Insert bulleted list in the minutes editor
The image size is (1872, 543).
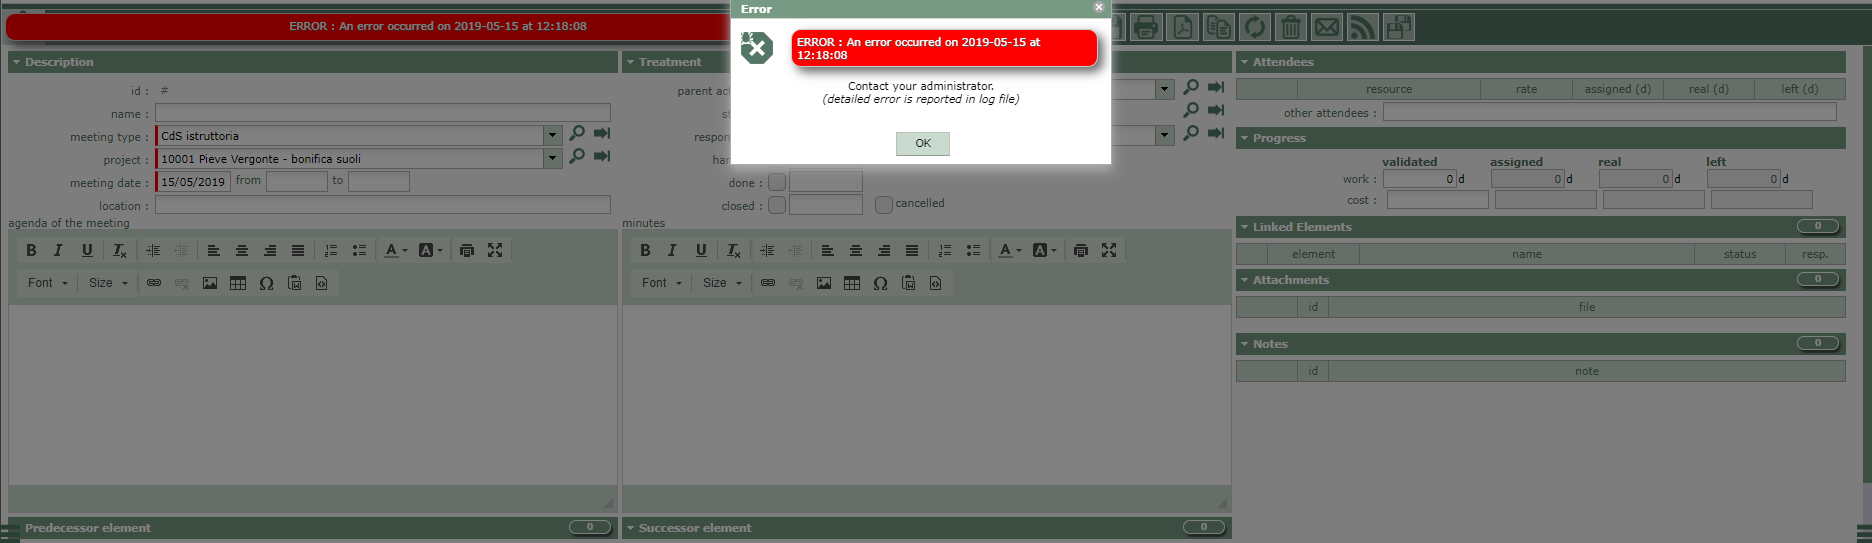pyautogui.click(x=973, y=250)
